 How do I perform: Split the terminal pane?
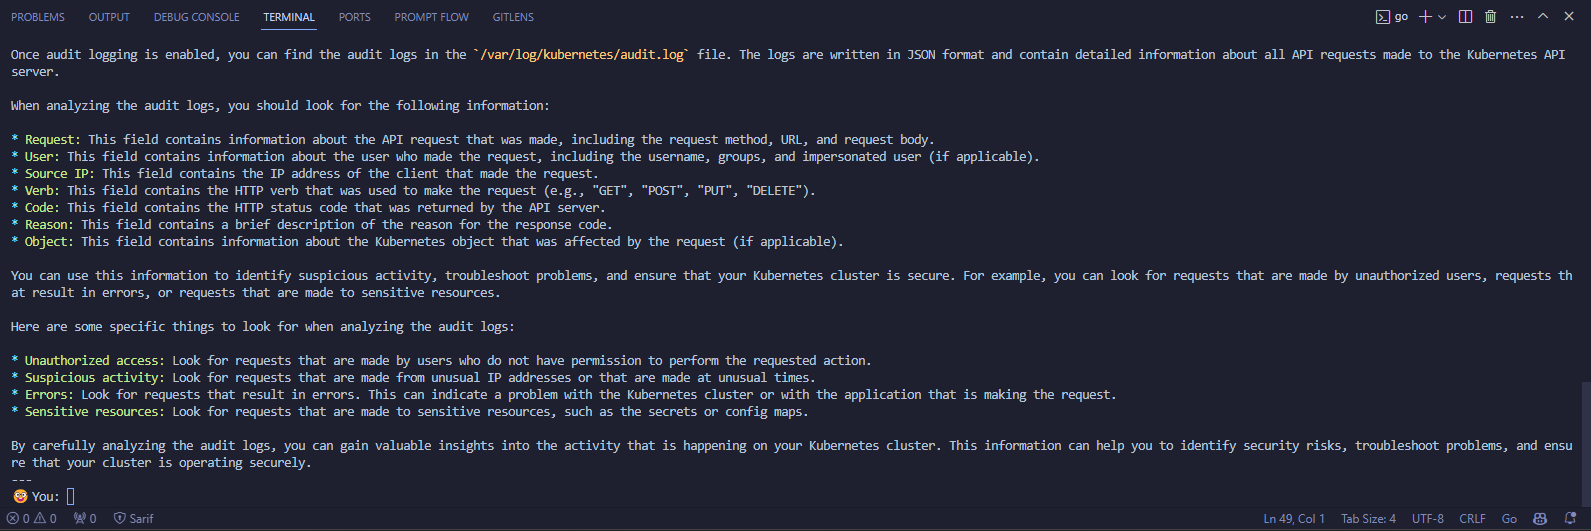tap(1465, 17)
